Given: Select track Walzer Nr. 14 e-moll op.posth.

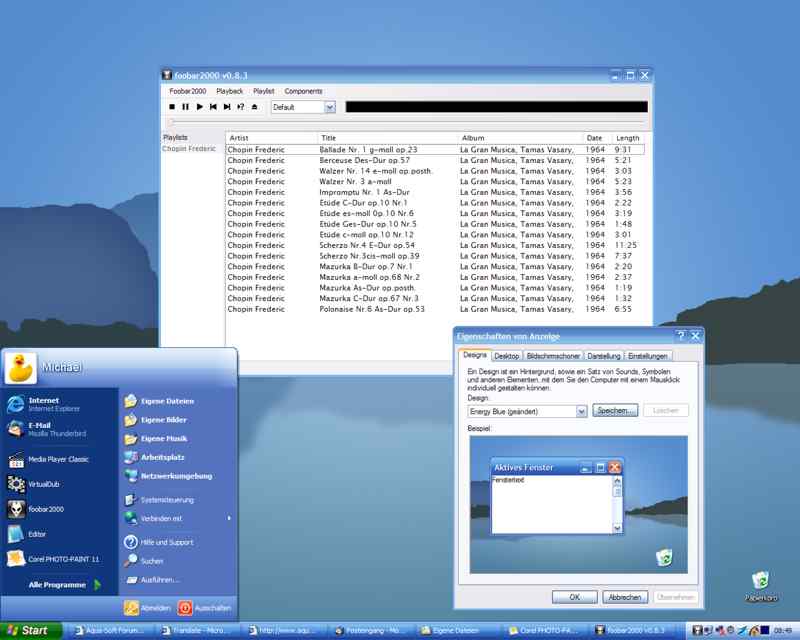Looking at the screenshot, I should point(435,171).
